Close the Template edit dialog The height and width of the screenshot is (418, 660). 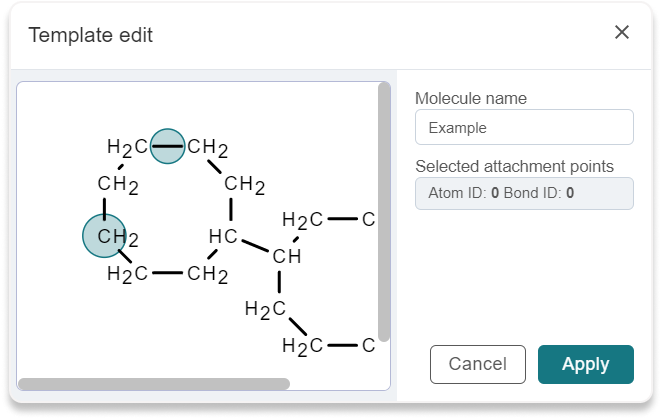click(x=622, y=32)
